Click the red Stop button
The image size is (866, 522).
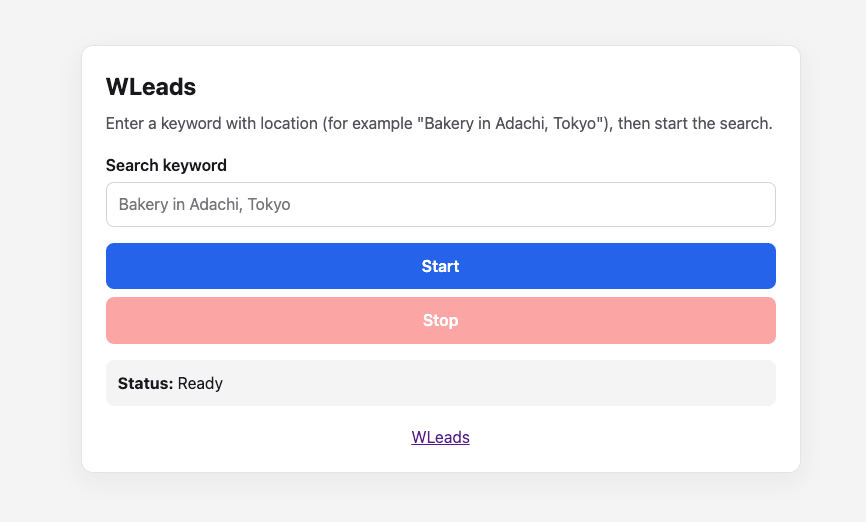pos(441,320)
